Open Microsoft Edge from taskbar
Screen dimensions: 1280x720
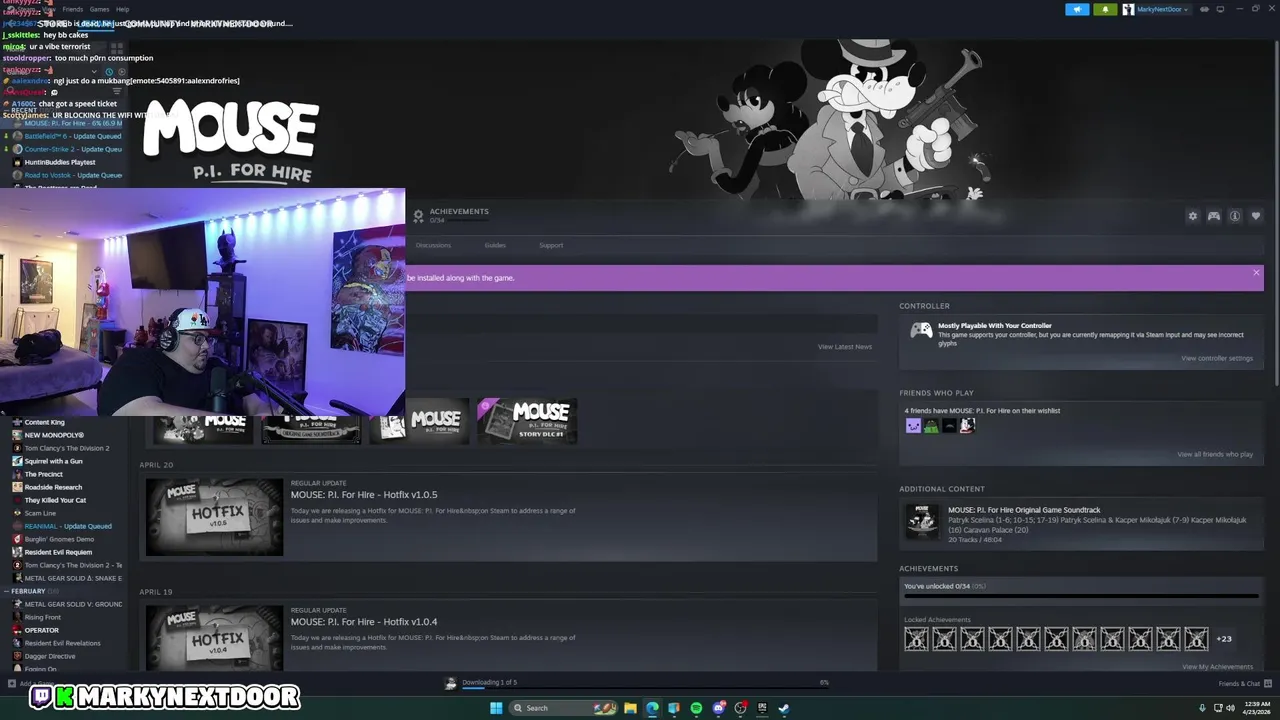pos(652,708)
